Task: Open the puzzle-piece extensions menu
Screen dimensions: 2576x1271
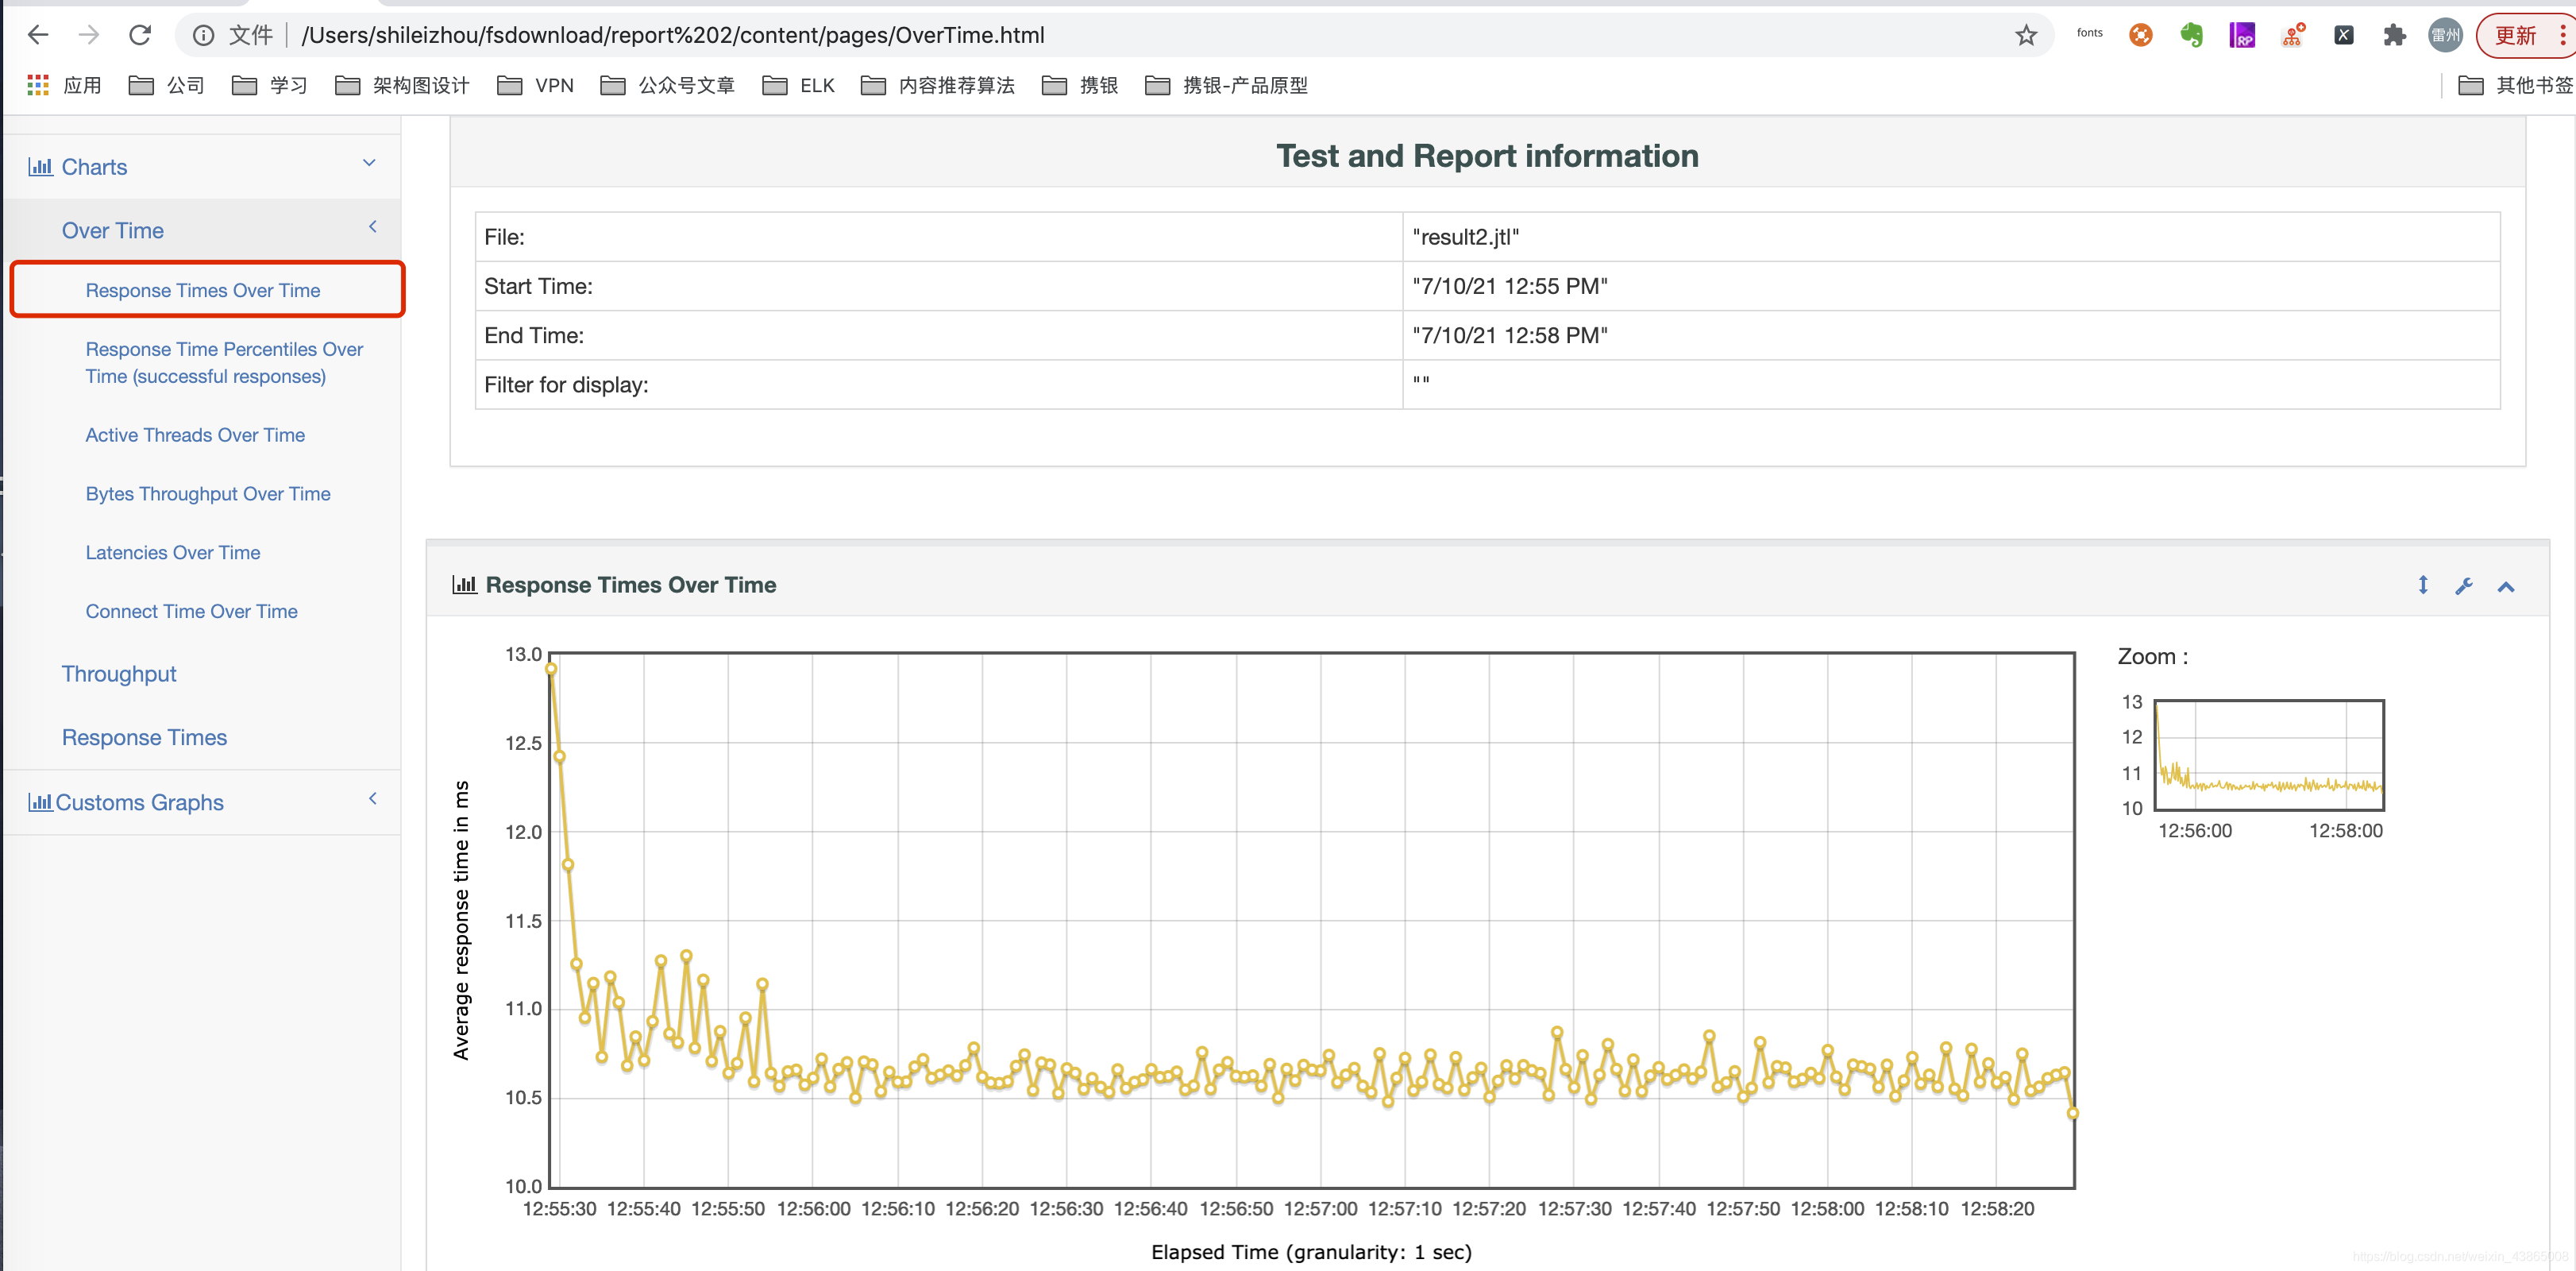Action: coord(2394,35)
